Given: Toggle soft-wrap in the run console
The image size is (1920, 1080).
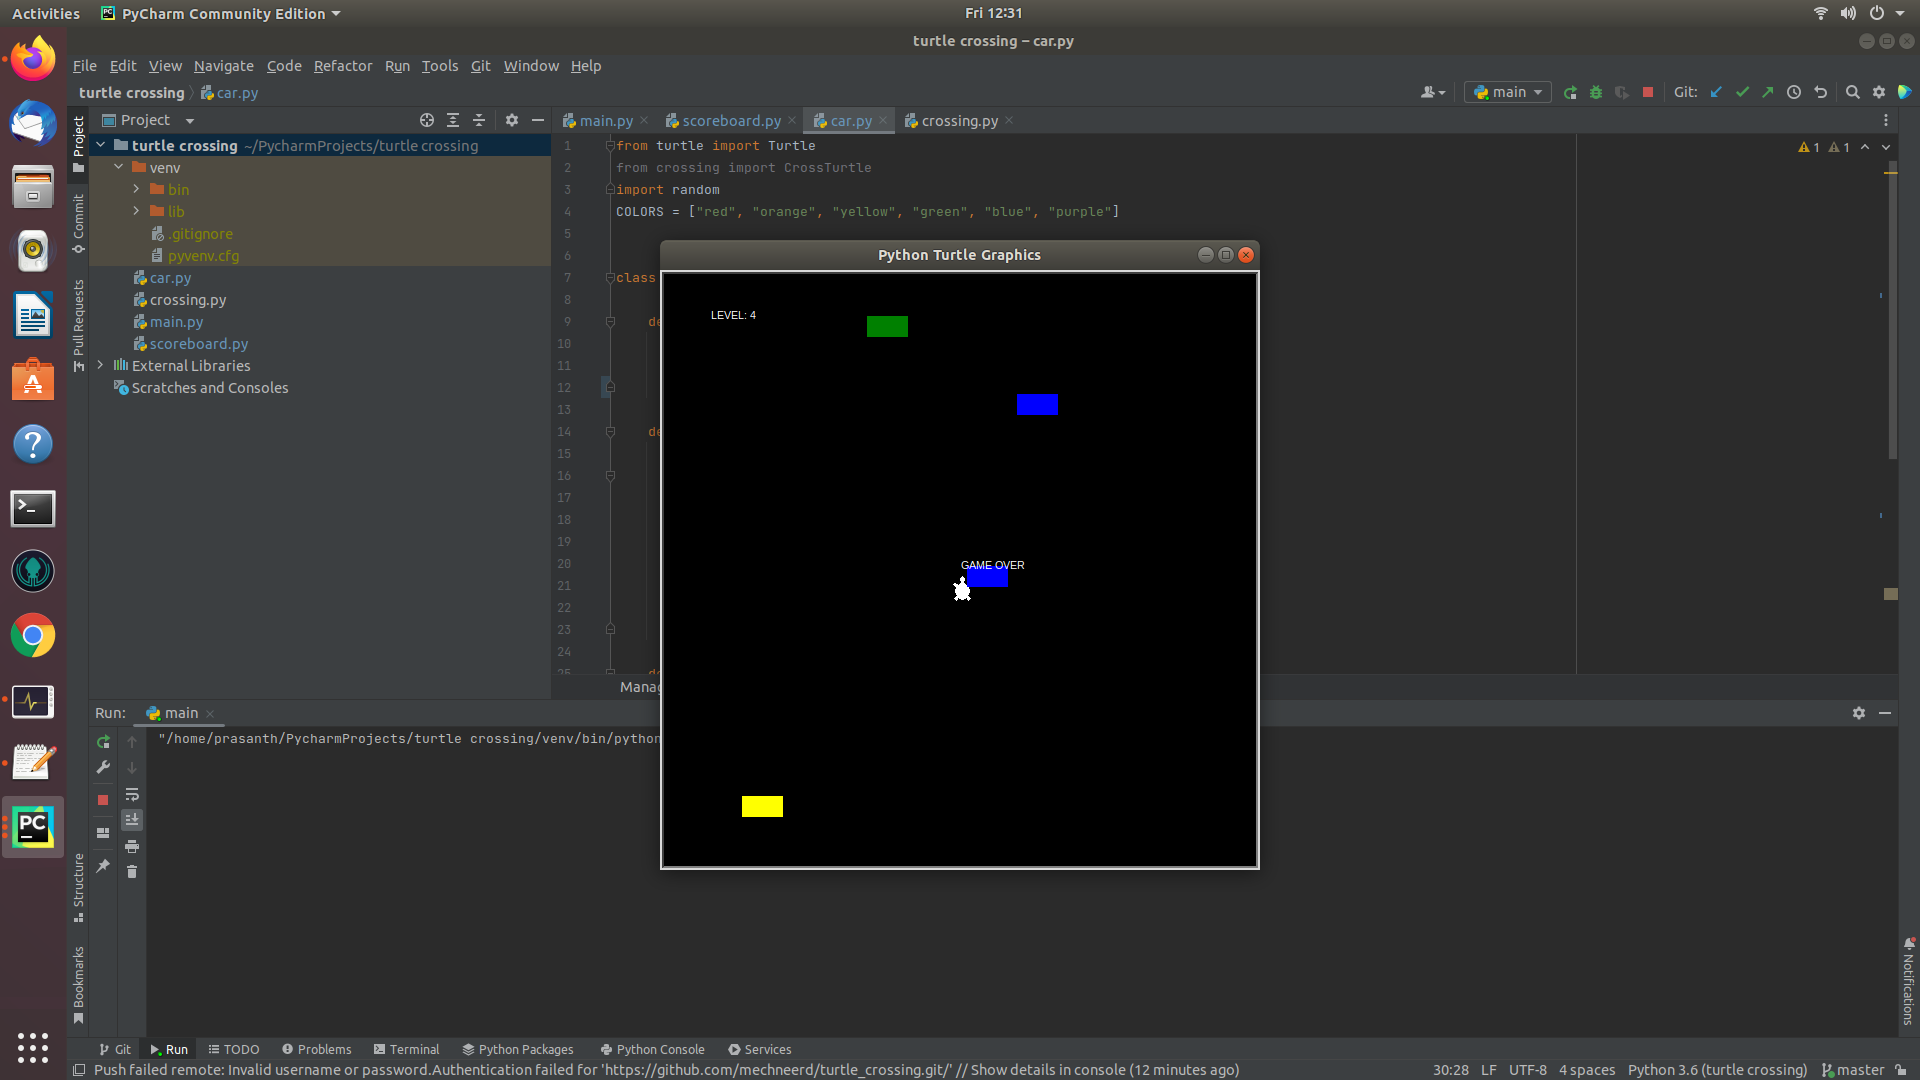Looking at the screenshot, I should pyautogui.click(x=132, y=795).
